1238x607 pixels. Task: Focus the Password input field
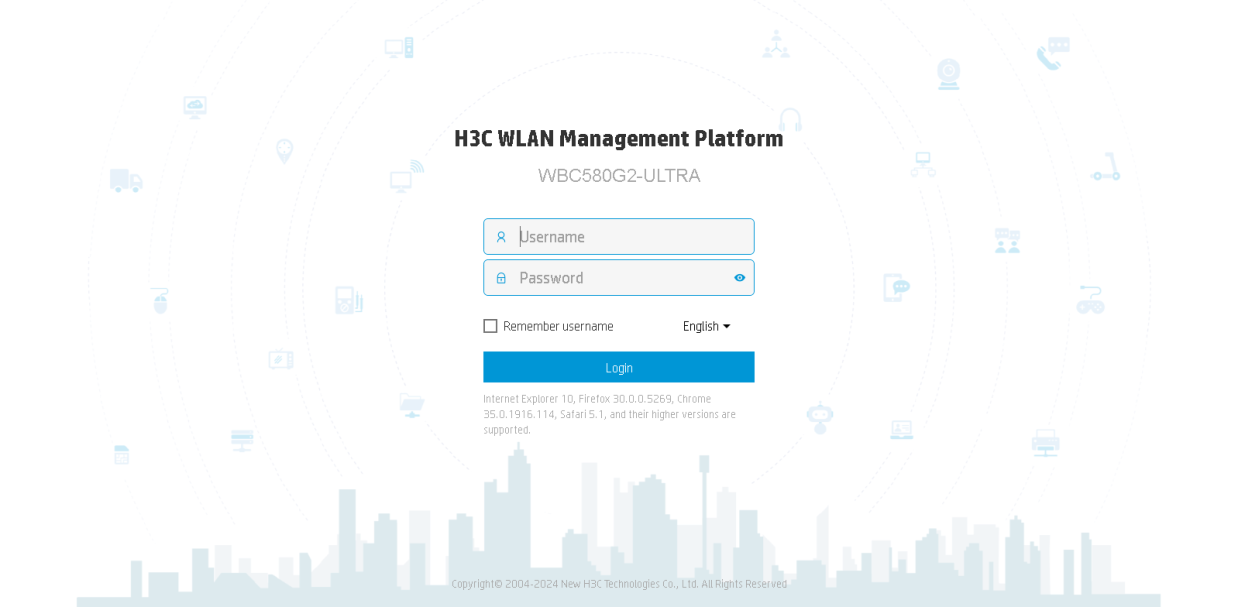pos(619,278)
